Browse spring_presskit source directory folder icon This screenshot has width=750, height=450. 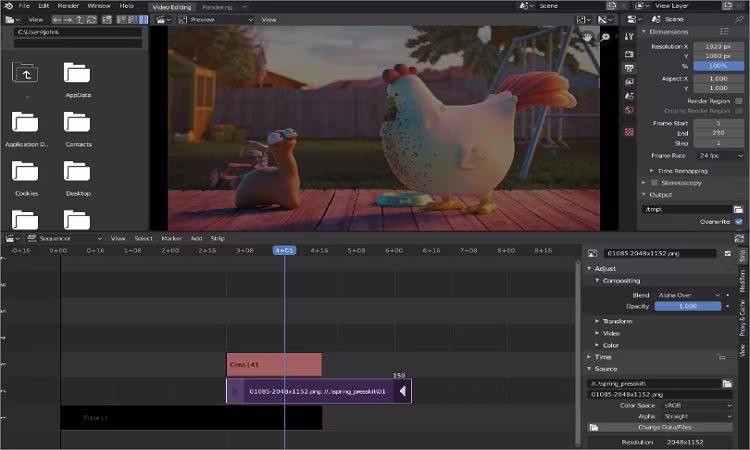(727, 384)
